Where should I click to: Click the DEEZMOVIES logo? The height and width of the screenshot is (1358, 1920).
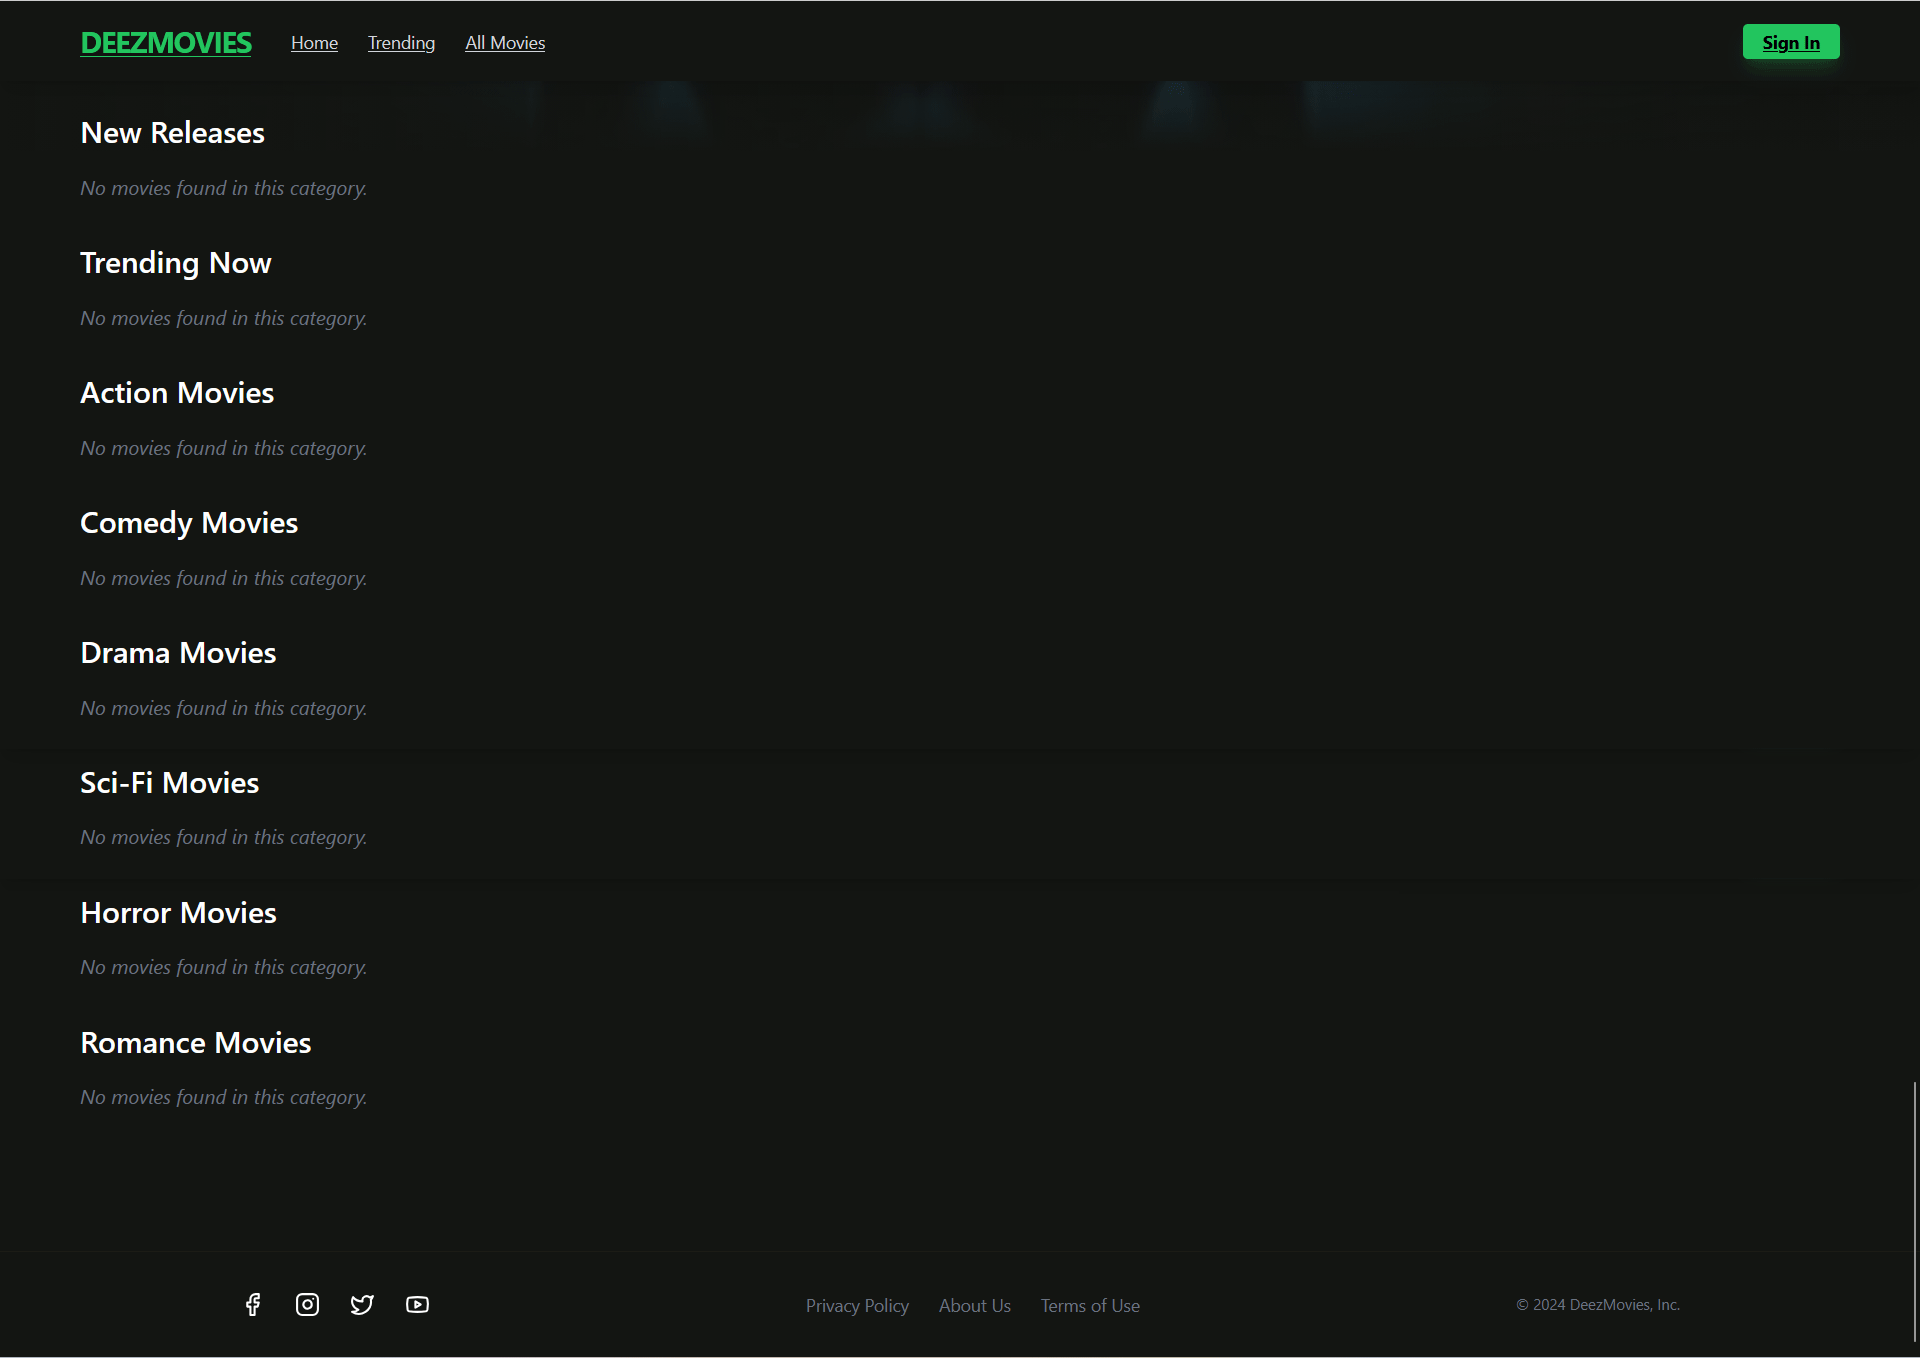click(165, 42)
